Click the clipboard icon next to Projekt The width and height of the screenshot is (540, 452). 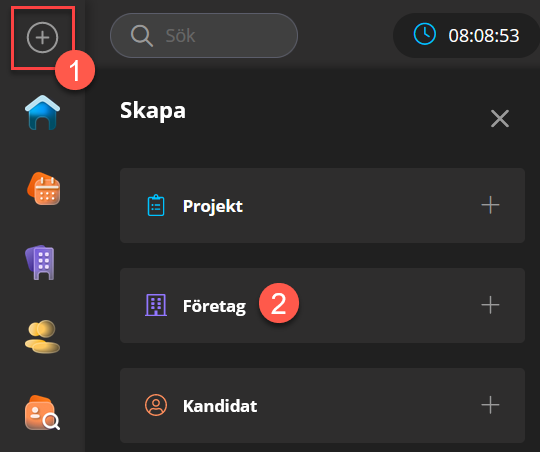pos(156,205)
